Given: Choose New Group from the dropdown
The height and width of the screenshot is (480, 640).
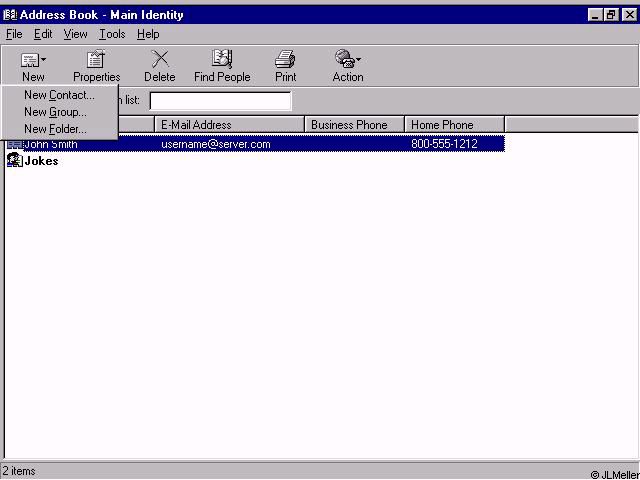Looking at the screenshot, I should coord(55,112).
